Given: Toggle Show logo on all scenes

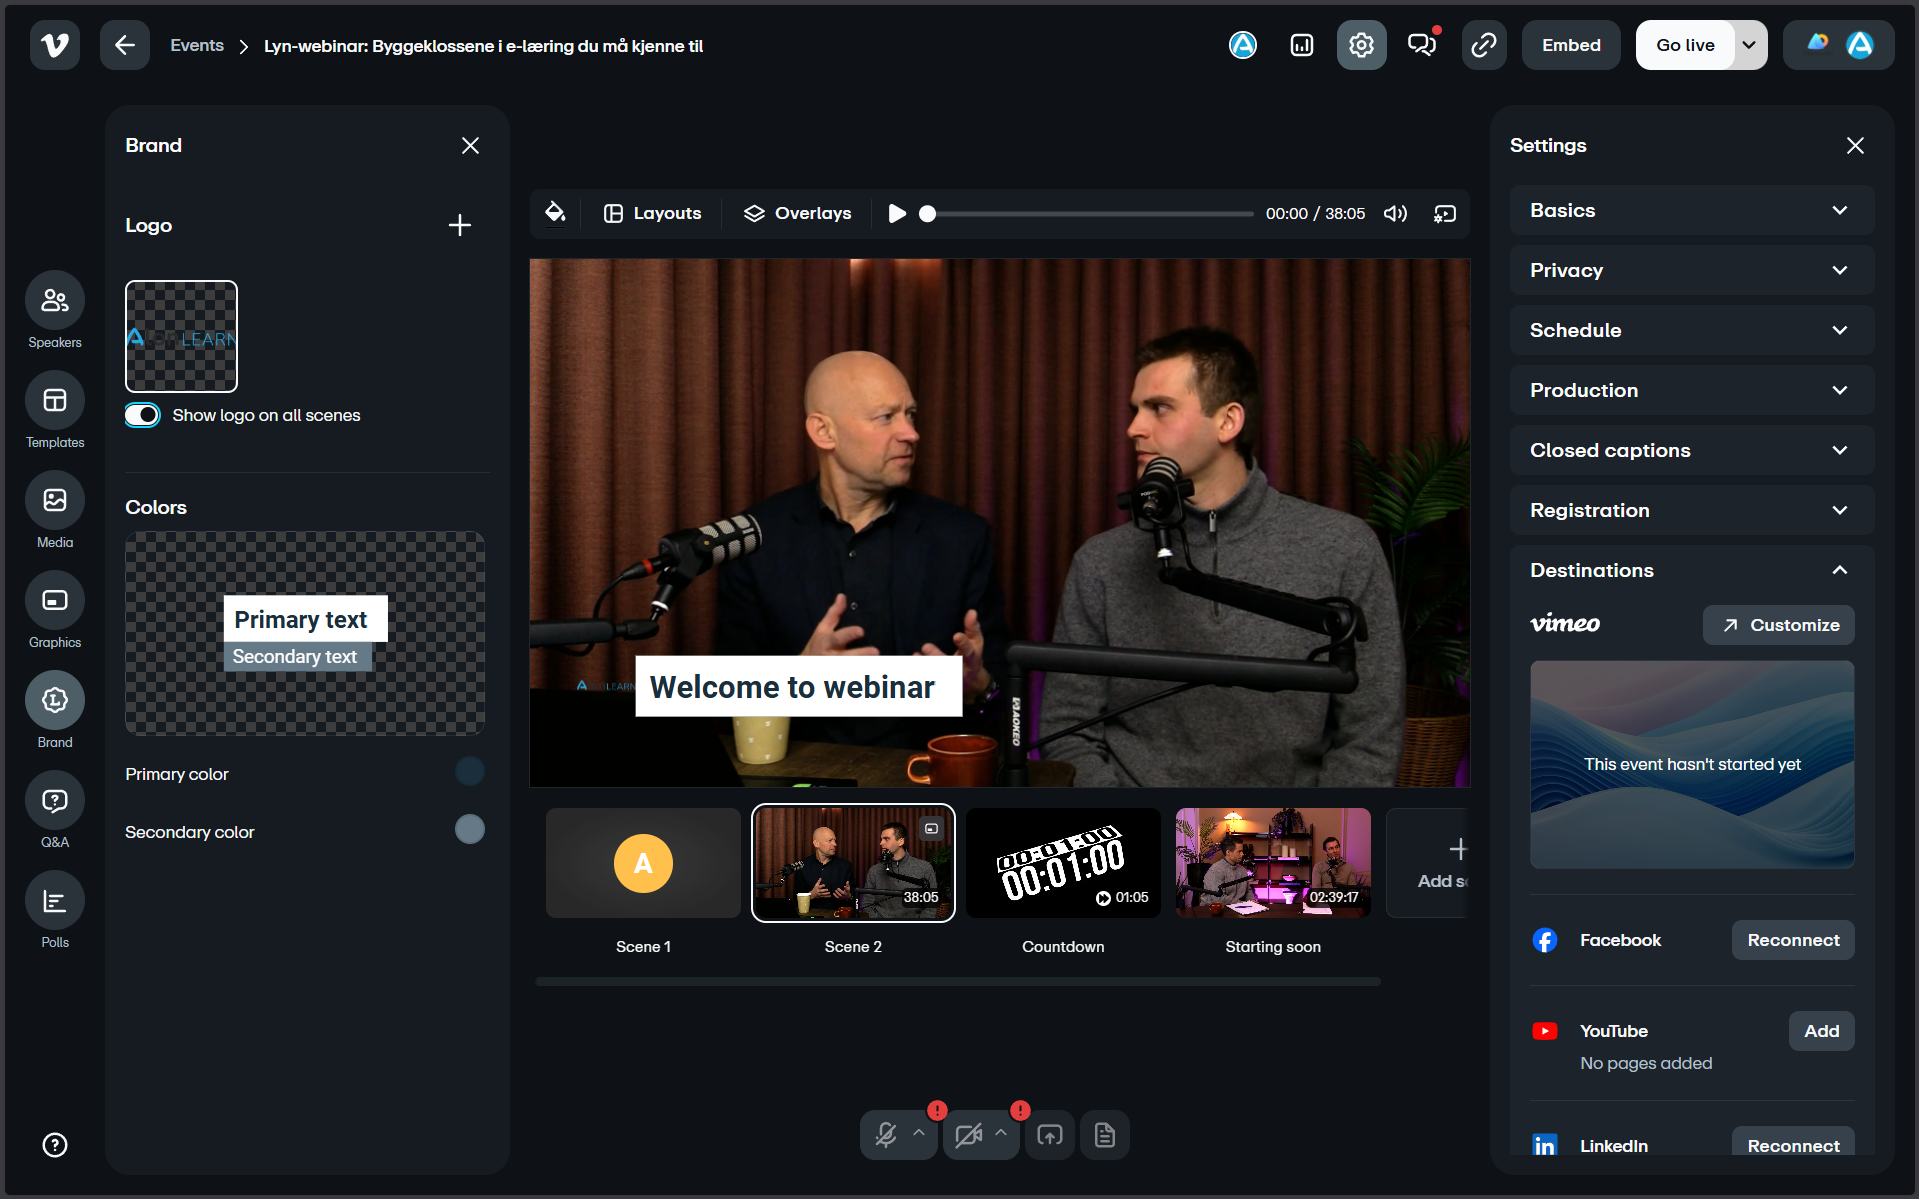Looking at the screenshot, I should (x=142, y=415).
